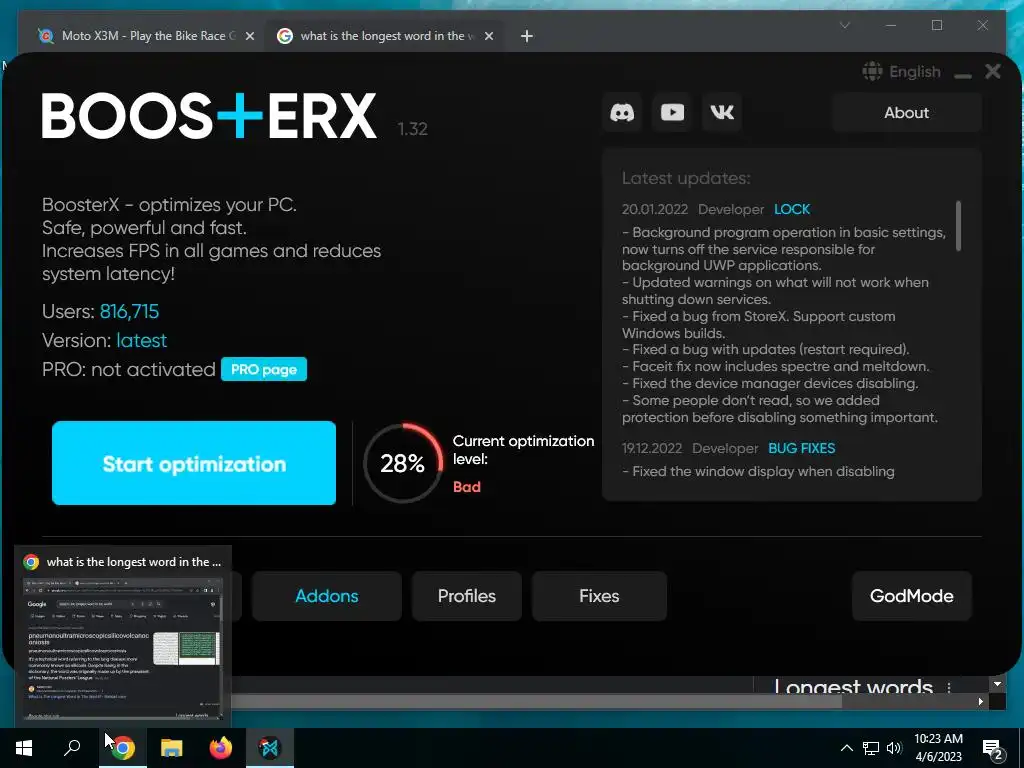Close the Moto X3M browser tab
This screenshot has height=768, width=1024.
coord(249,37)
